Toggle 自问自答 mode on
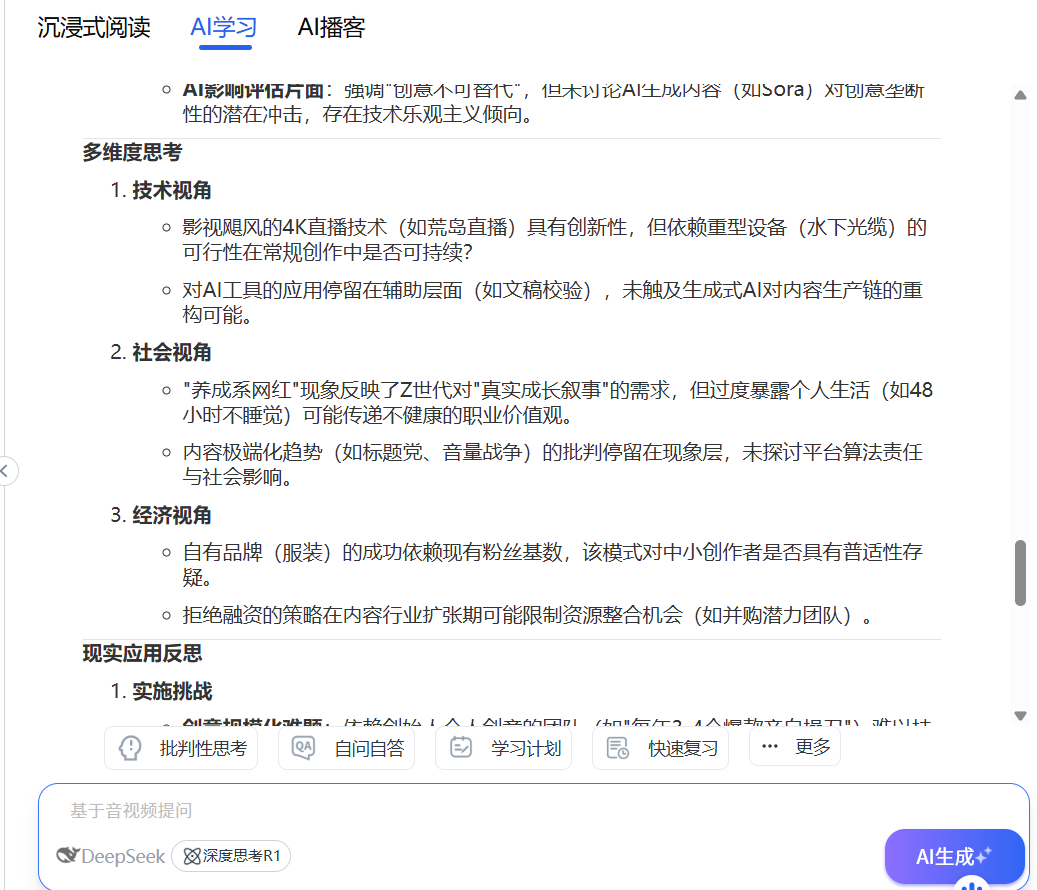Image resolution: width=1037 pixels, height=890 pixels. tap(346, 747)
